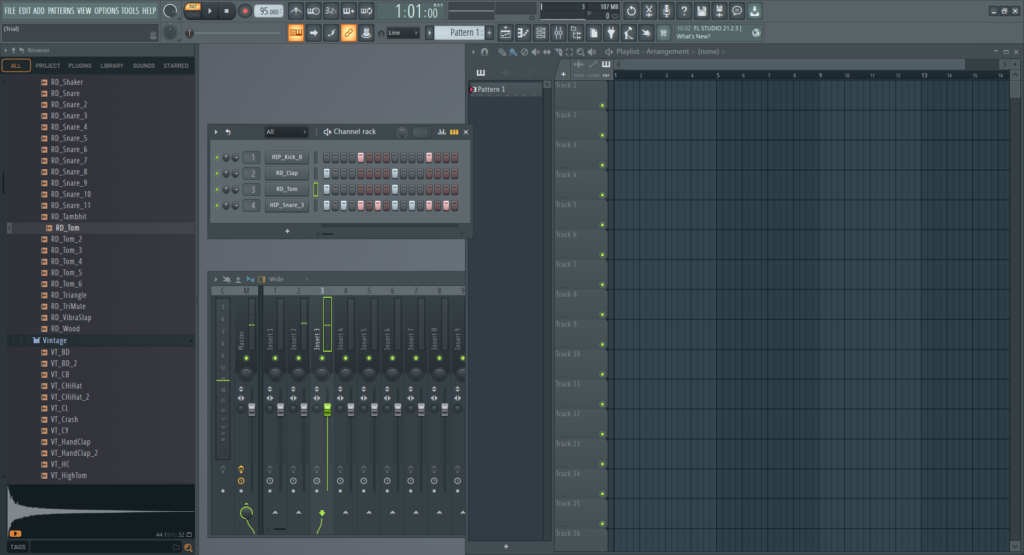Select the mute tool in Playlist
This screenshot has height=555, width=1024.
536,52
